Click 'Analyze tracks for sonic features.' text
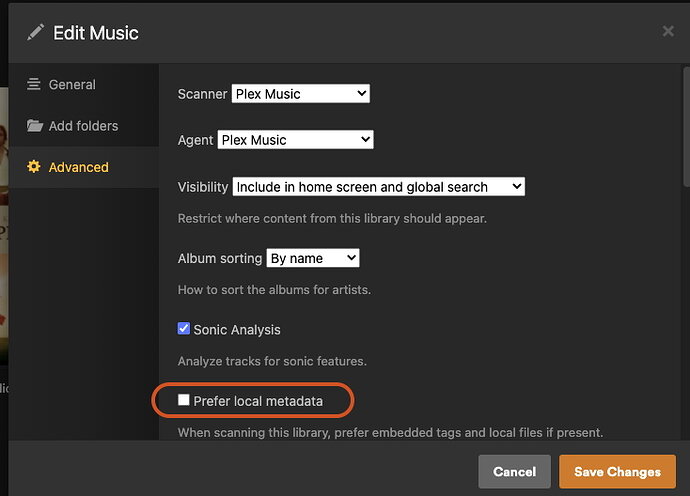 [272, 361]
